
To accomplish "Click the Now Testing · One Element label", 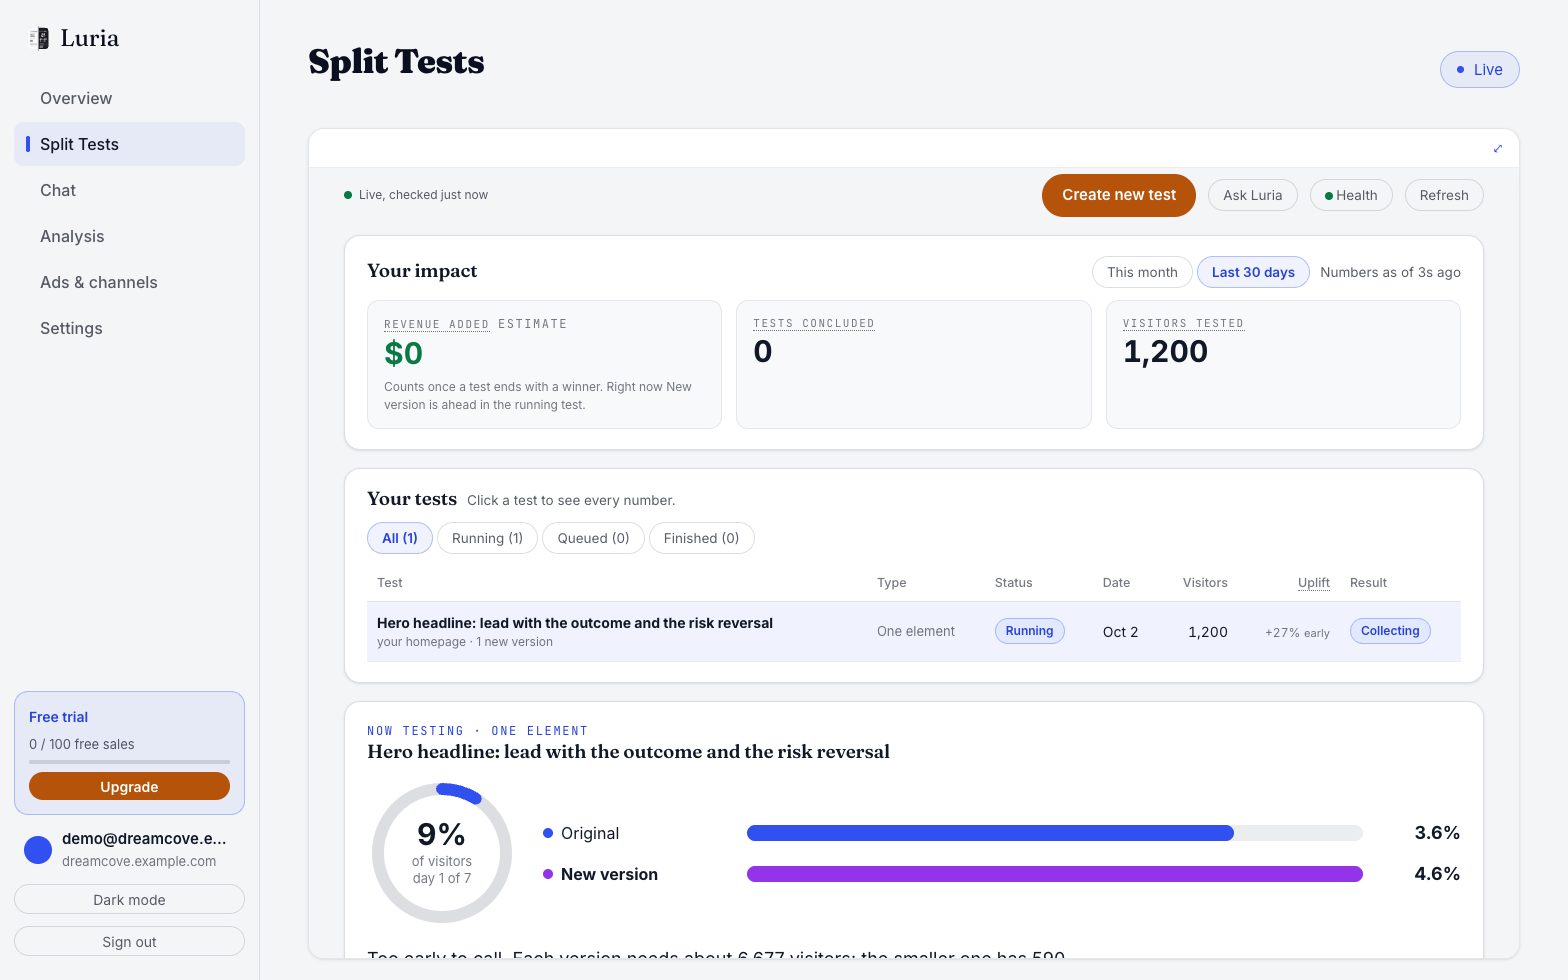I will tap(477, 731).
